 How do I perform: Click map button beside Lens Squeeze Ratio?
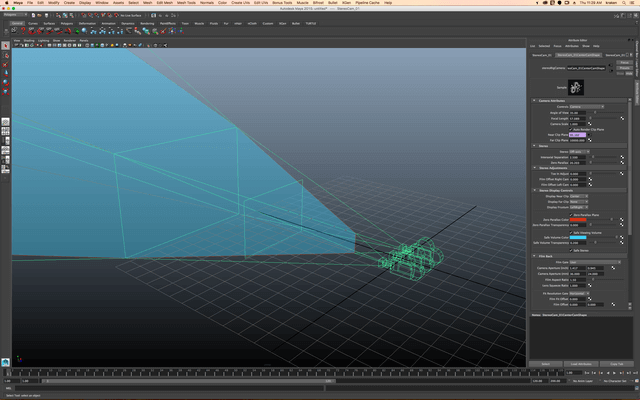coord(589,285)
